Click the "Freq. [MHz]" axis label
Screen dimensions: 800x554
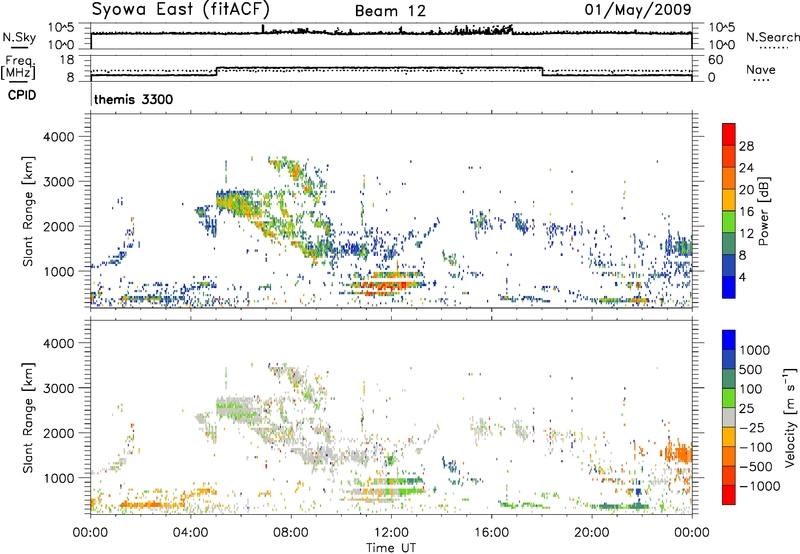pyautogui.click(x=18, y=67)
